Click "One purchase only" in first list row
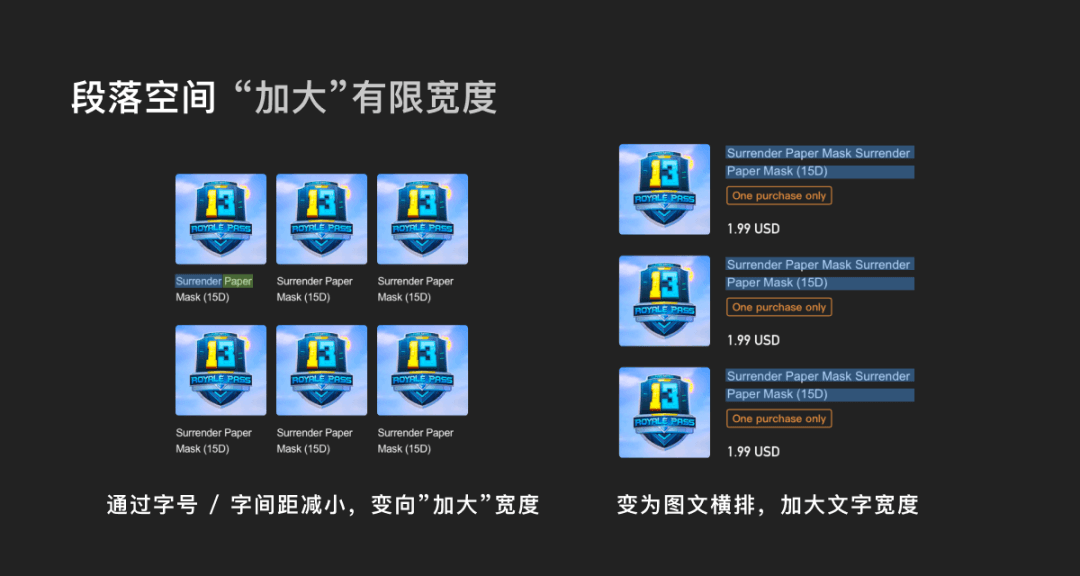1080x576 pixels. tap(779, 196)
